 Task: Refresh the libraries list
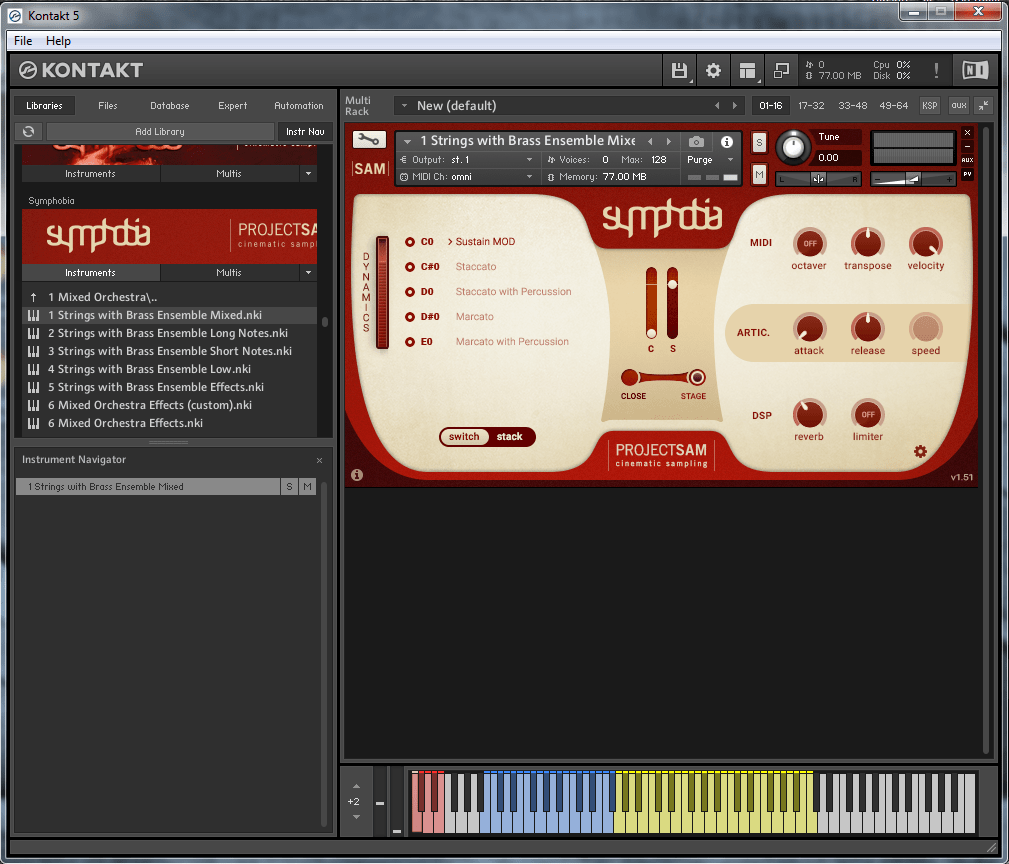pyautogui.click(x=28, y=131)
